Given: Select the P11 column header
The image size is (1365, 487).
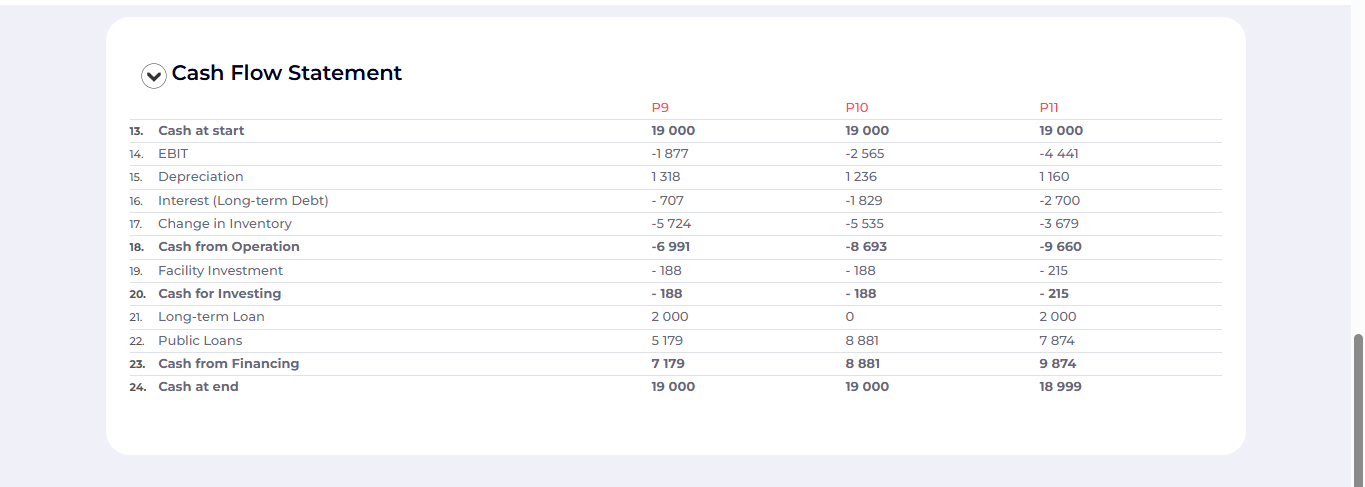Looking at the screenshot, I should [1049, 108].
